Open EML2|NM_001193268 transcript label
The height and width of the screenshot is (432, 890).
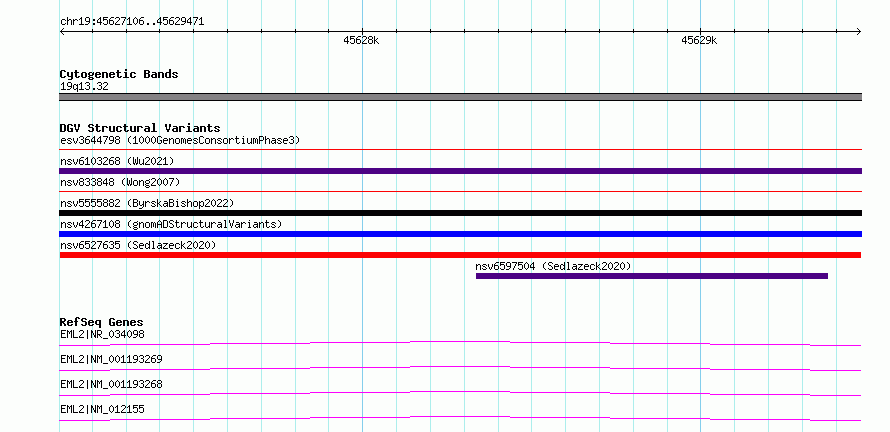pyautogui.click(x=111, y=384)
